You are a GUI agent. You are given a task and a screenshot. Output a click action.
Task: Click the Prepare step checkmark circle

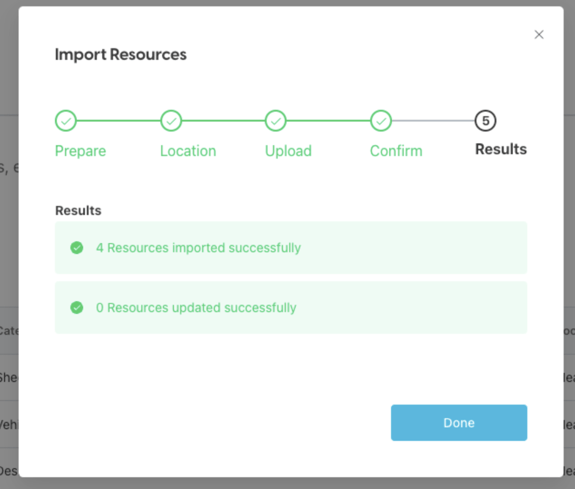pyautogui.click(x=66, y=121)
